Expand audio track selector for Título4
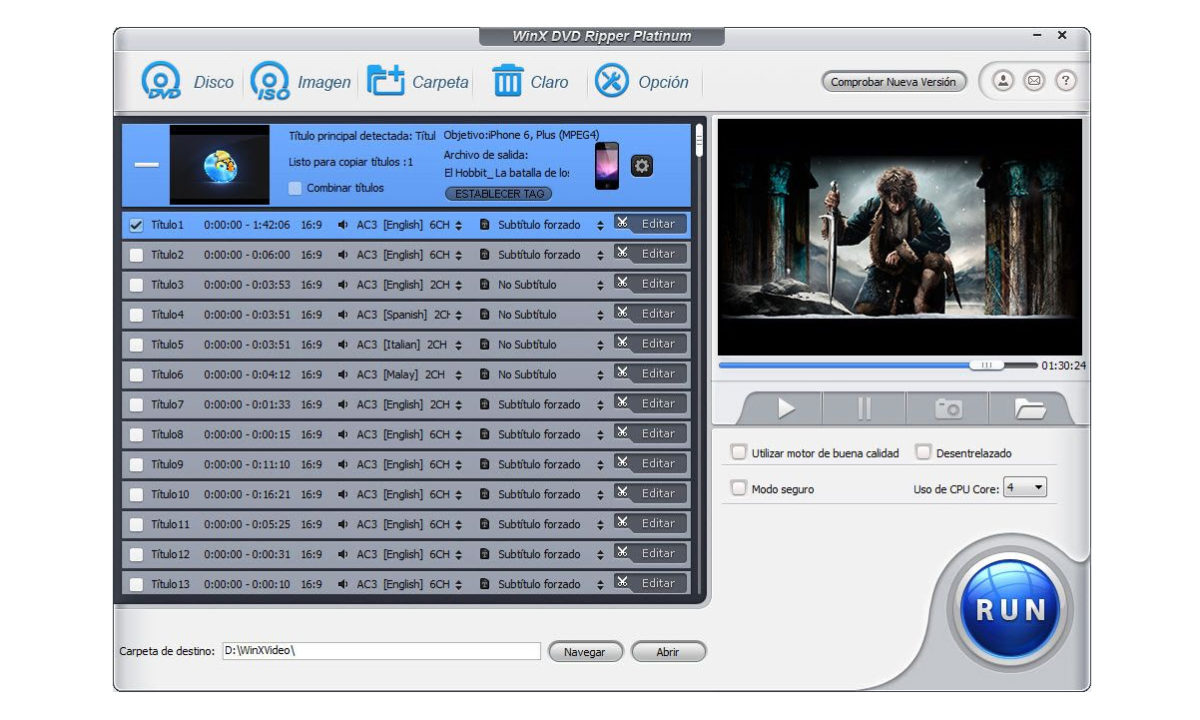The height and width of the screenshot is (720, 1200). point(458,315)
